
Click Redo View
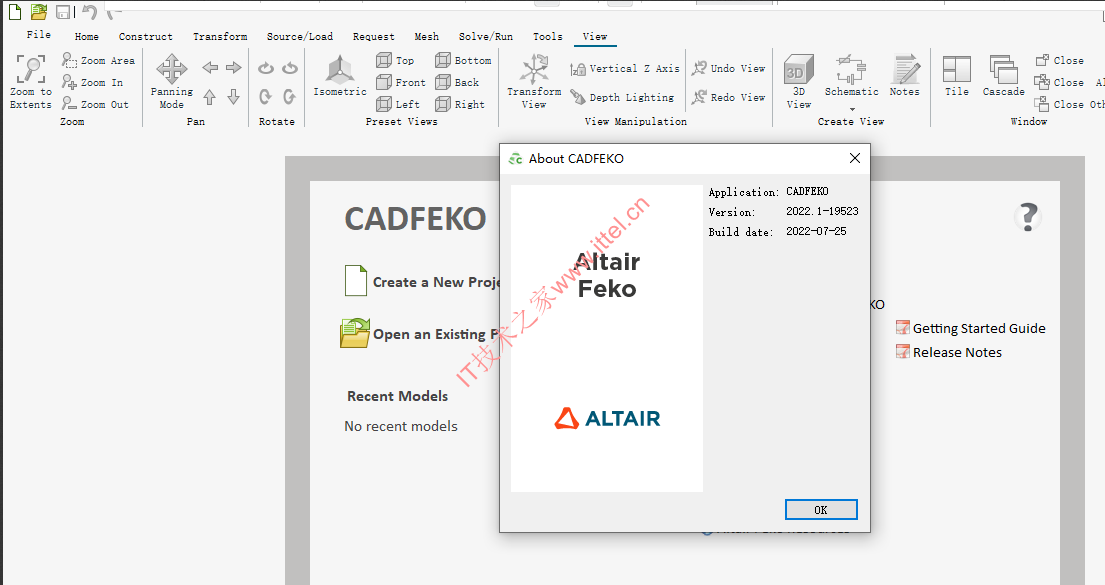(x=729, y=97)
